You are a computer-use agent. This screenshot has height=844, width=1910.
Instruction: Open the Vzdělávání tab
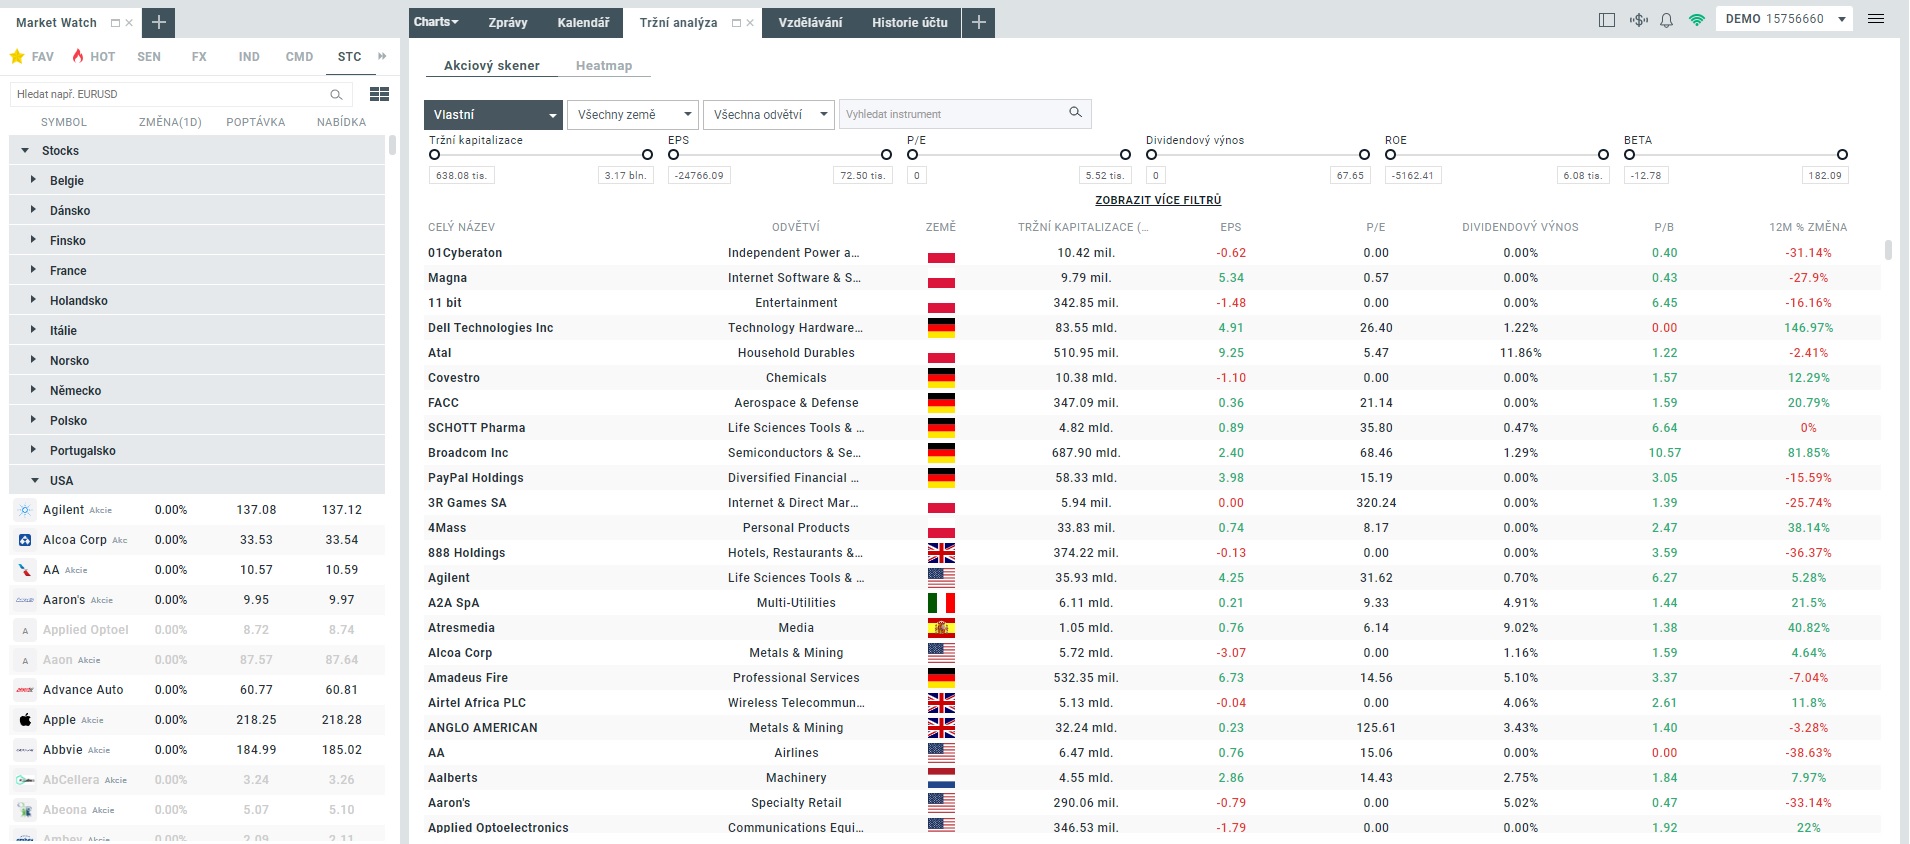(810, 22)
